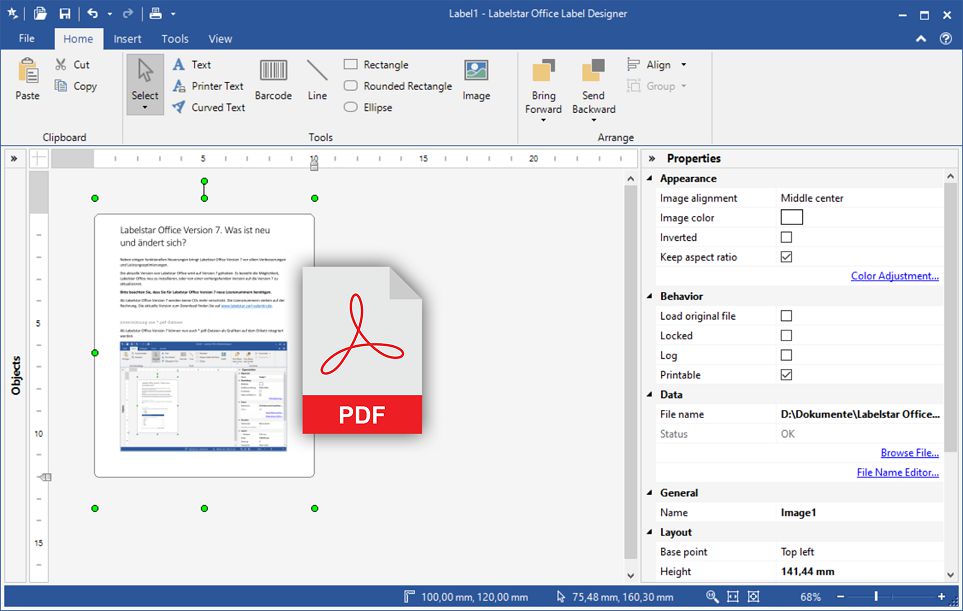Switch to the Home tab

(78, 39)
